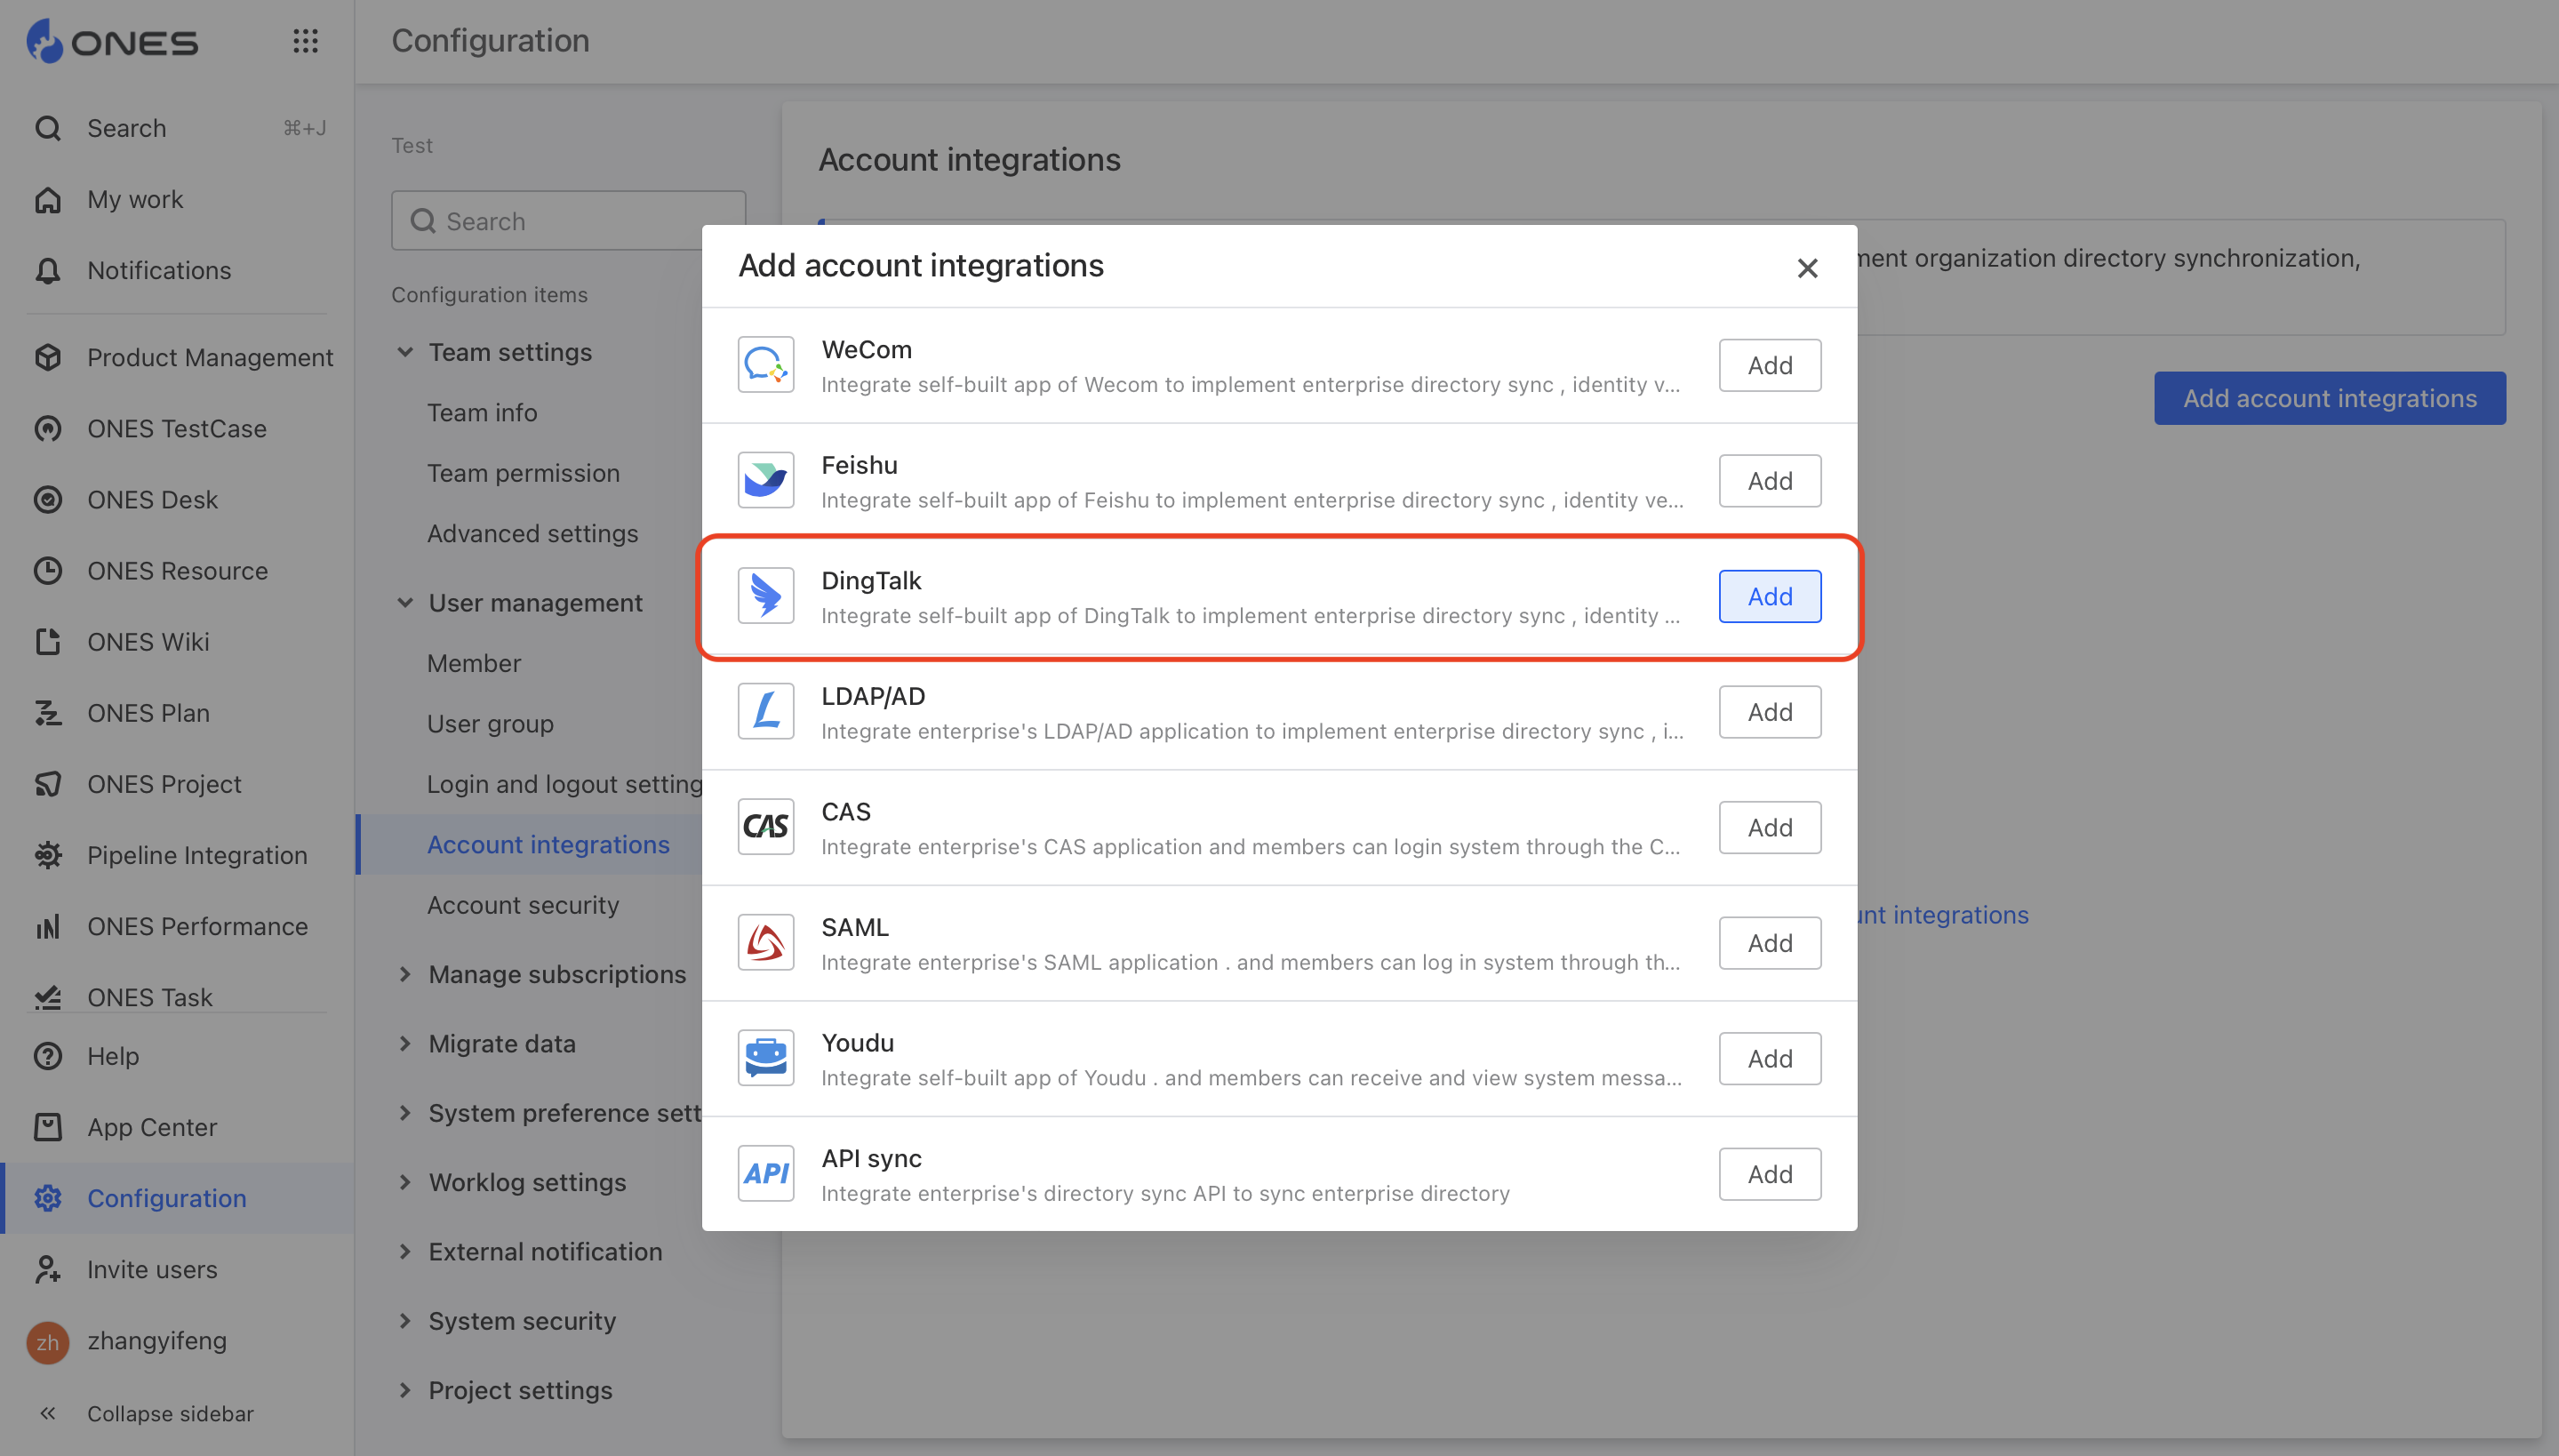Open ONES Performance
Image resolution: width=2559 pixels, height=1456 pixels.
(197, 926)
